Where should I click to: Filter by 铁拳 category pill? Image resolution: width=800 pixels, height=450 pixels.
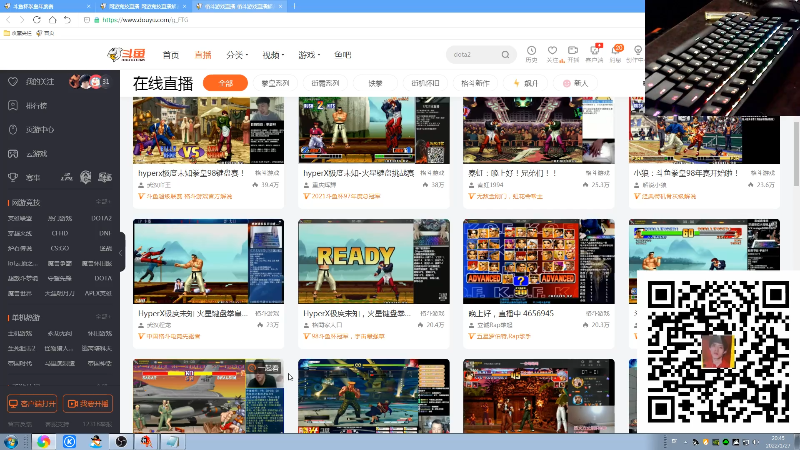(x=375, y=83)
